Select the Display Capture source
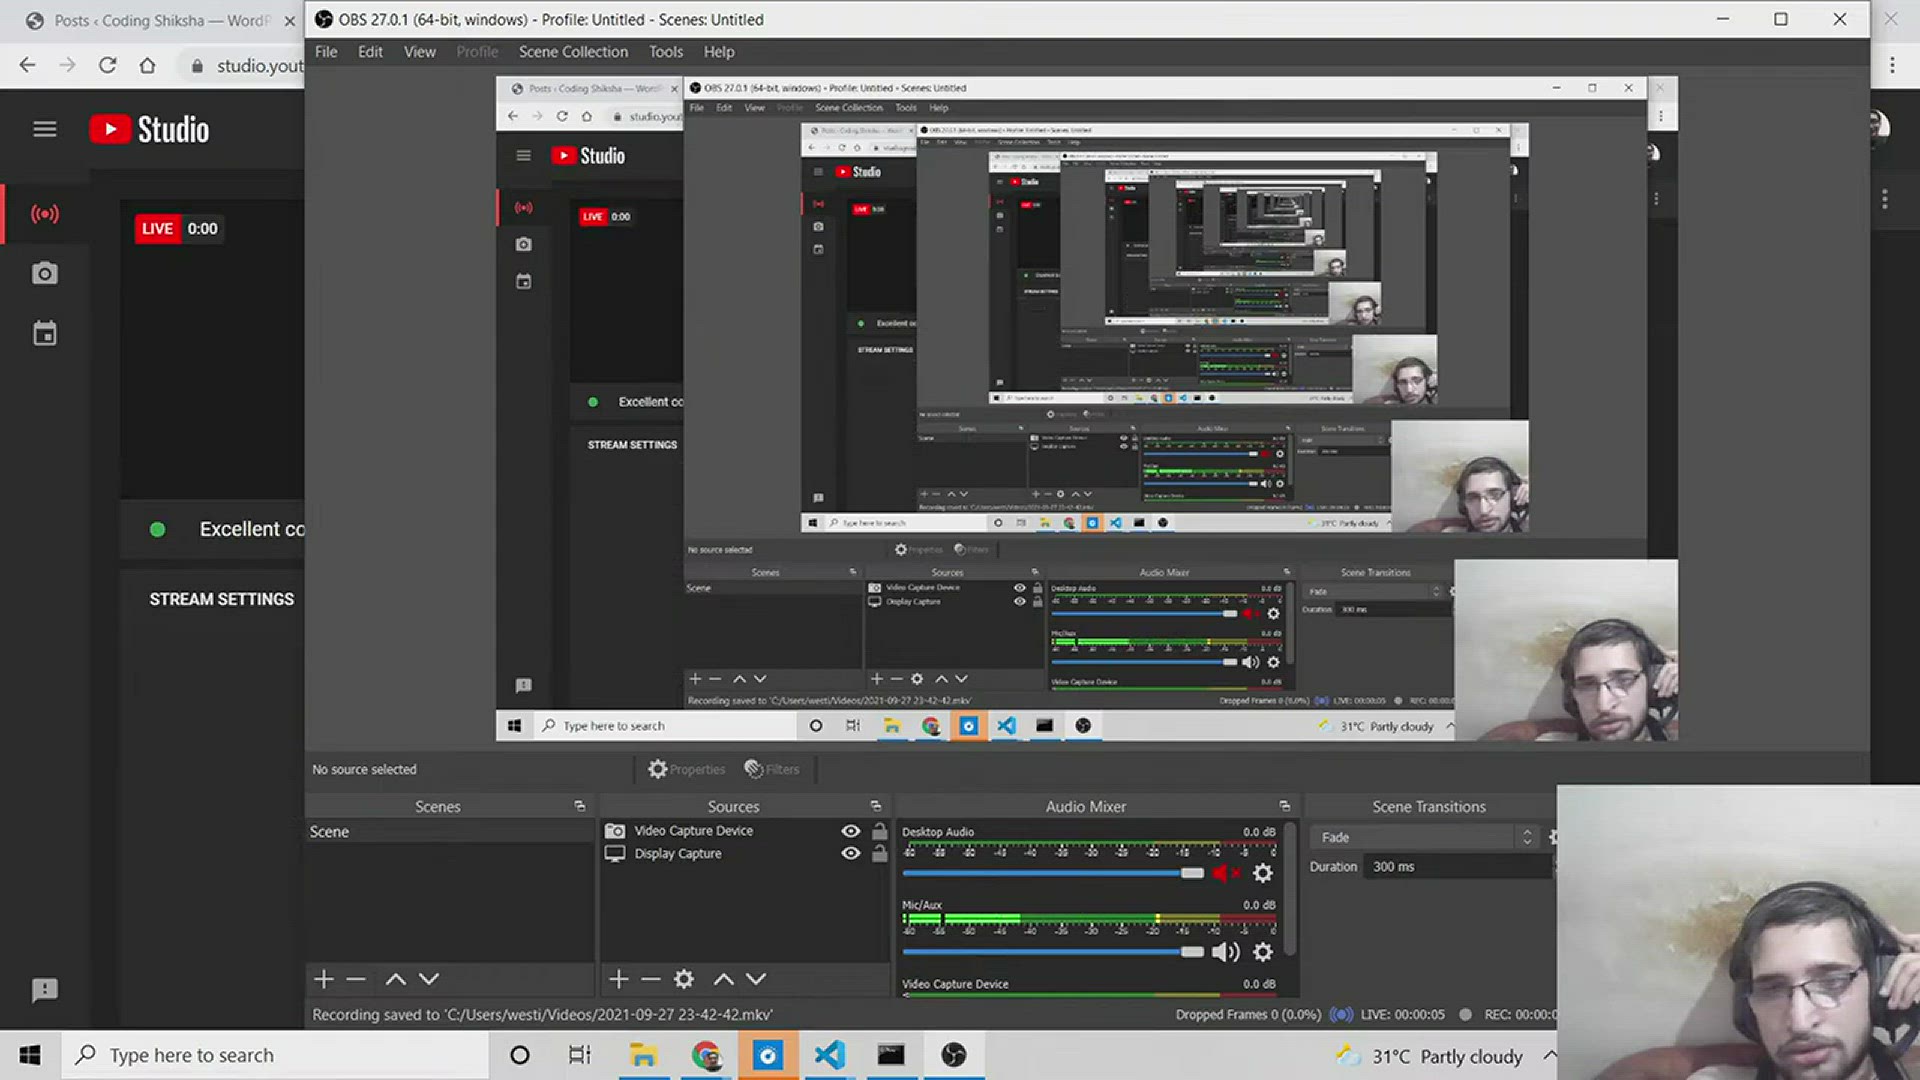Screen dimensions: 1920x1080 click(x=678, y=854)
